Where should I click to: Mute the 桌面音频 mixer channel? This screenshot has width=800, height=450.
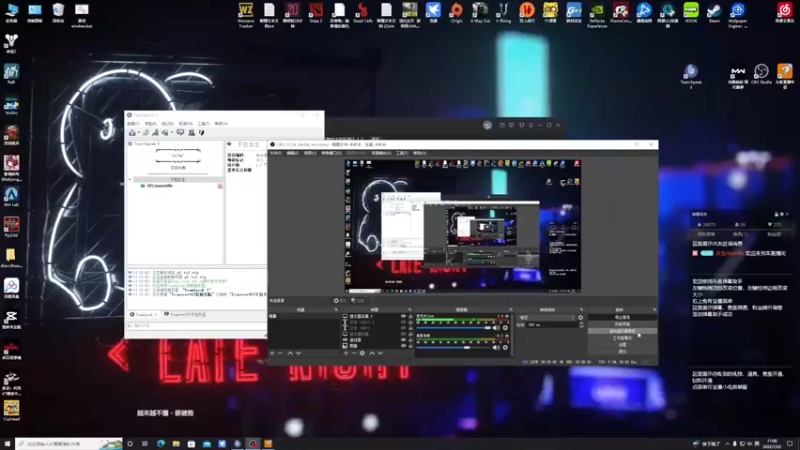click(496, 347)
